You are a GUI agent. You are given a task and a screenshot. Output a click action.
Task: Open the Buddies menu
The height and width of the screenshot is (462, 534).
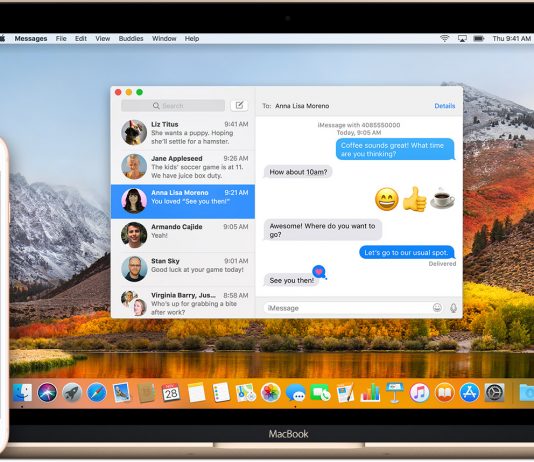point(131,38)
